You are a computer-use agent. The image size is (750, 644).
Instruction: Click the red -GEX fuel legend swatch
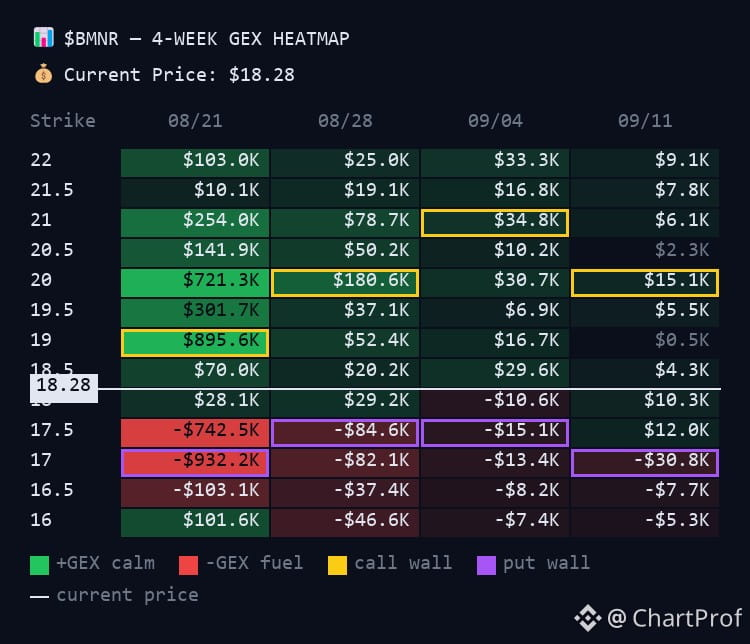[x=188, y=565]
